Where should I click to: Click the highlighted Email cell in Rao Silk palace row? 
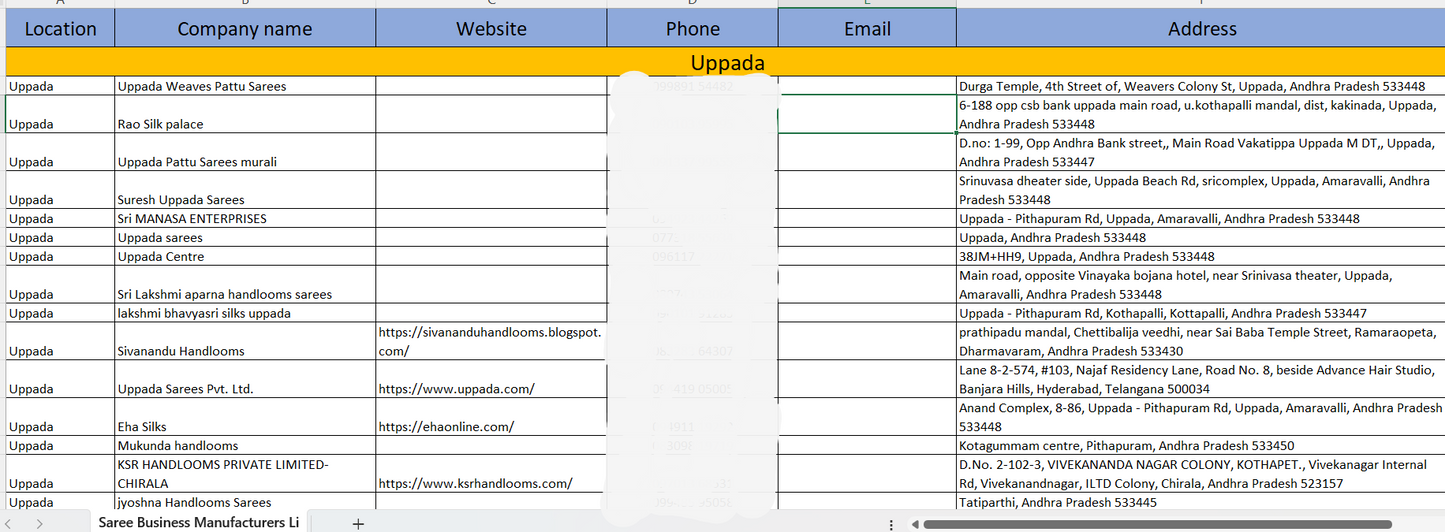point(867,115)
